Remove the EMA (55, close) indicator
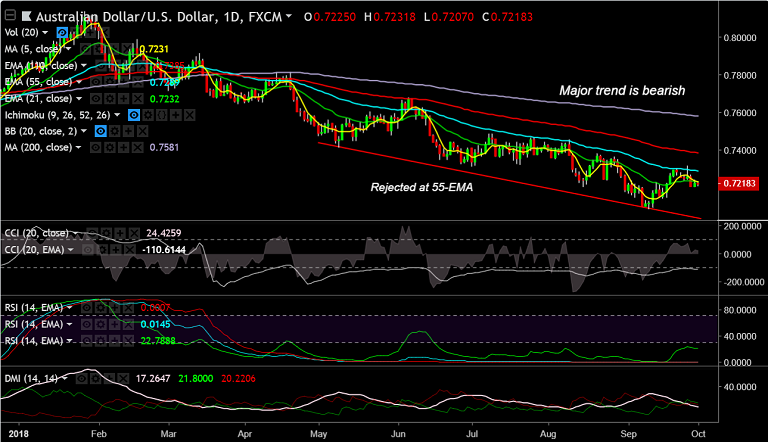Image resolution: width=768 pixels, height=442 pixels. [x=138, y=82]
